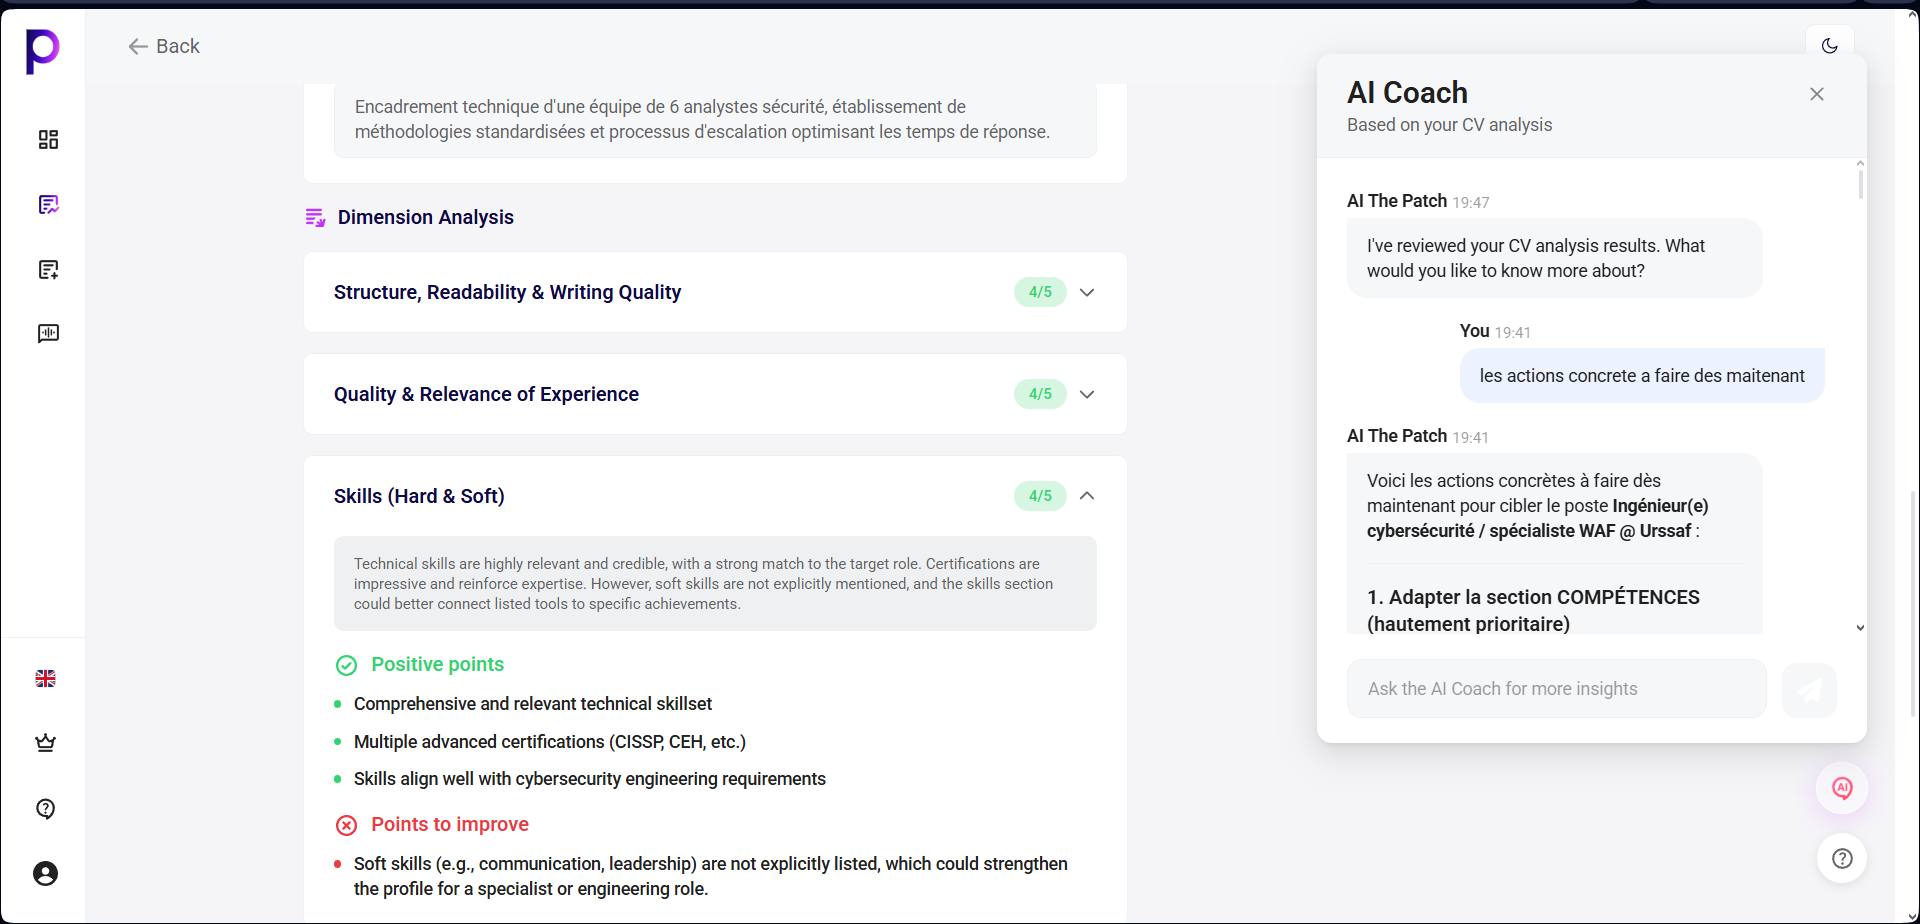Viewport: 1920px width, 924px height.
Task: Open the floating question mark help button
Action: click(1841, 859)
